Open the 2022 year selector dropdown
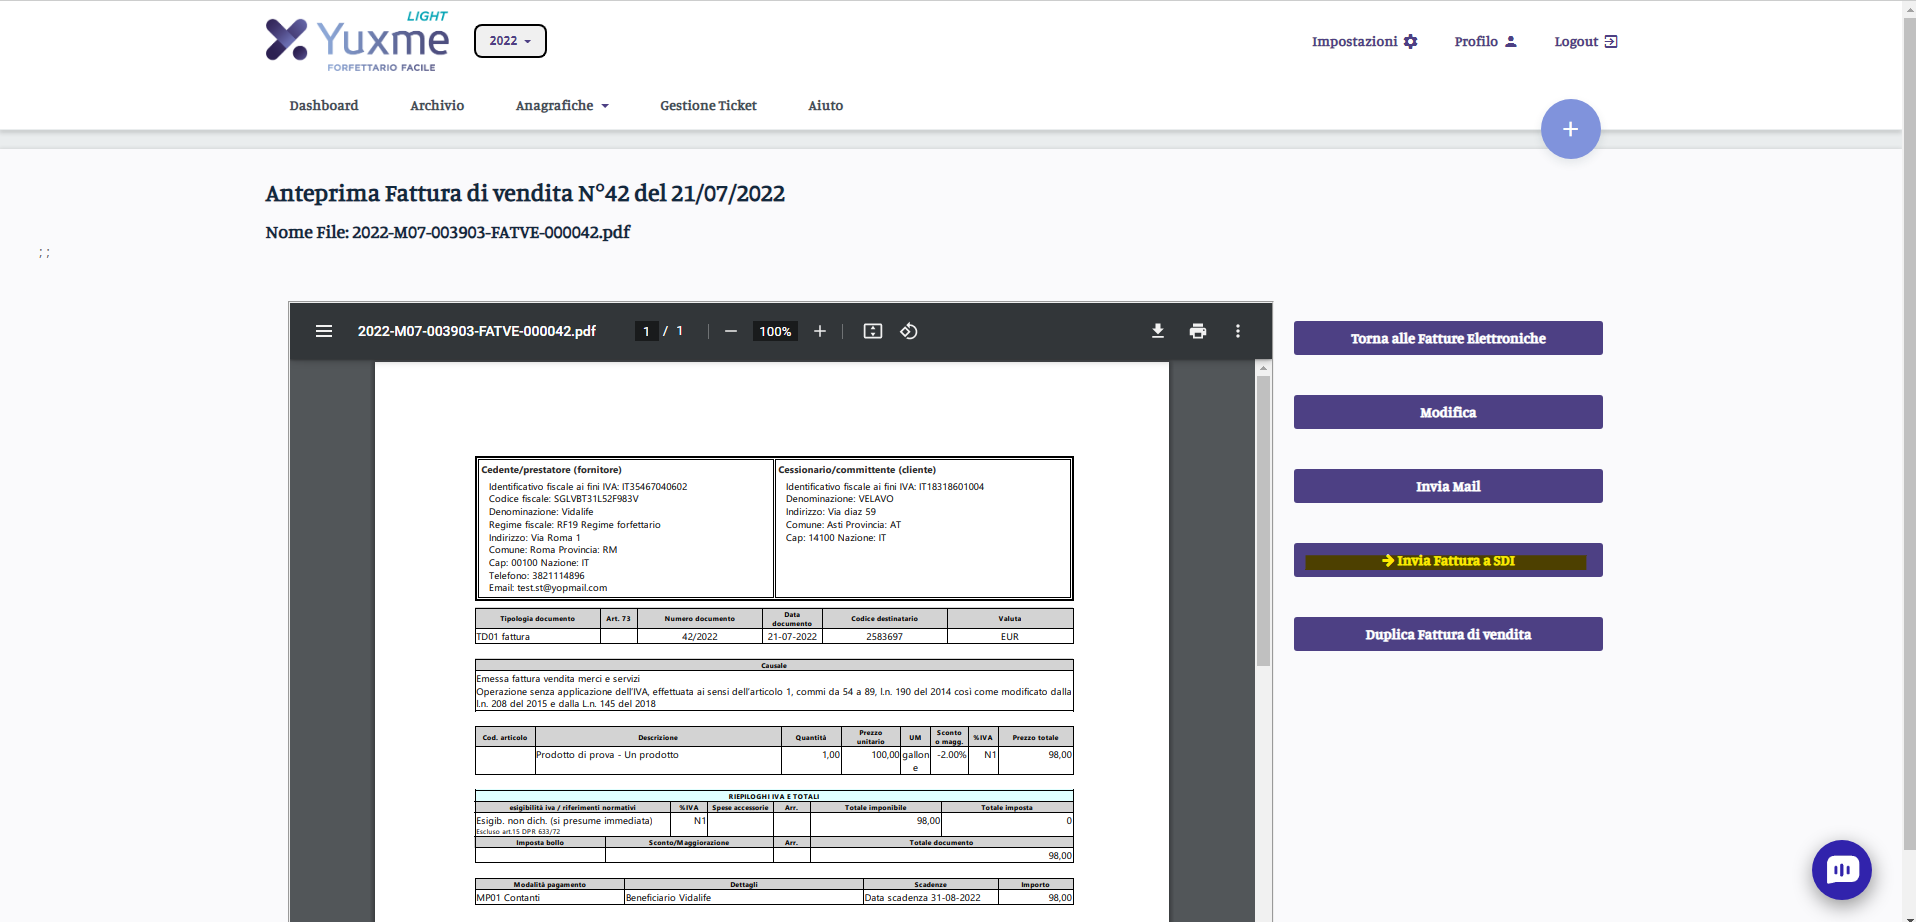Screen dimensions: 1916x922 tap(510, 41)
